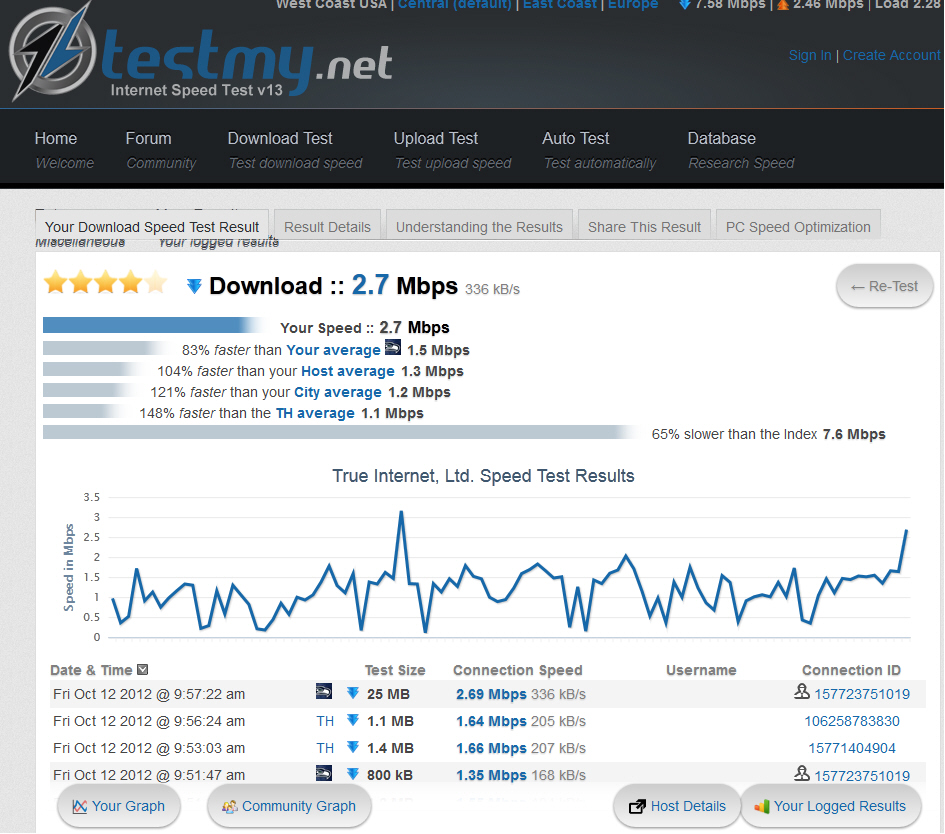Screen dimensions: 945x834
Task: Click the Test Size column header
Action: pos(395,670)
